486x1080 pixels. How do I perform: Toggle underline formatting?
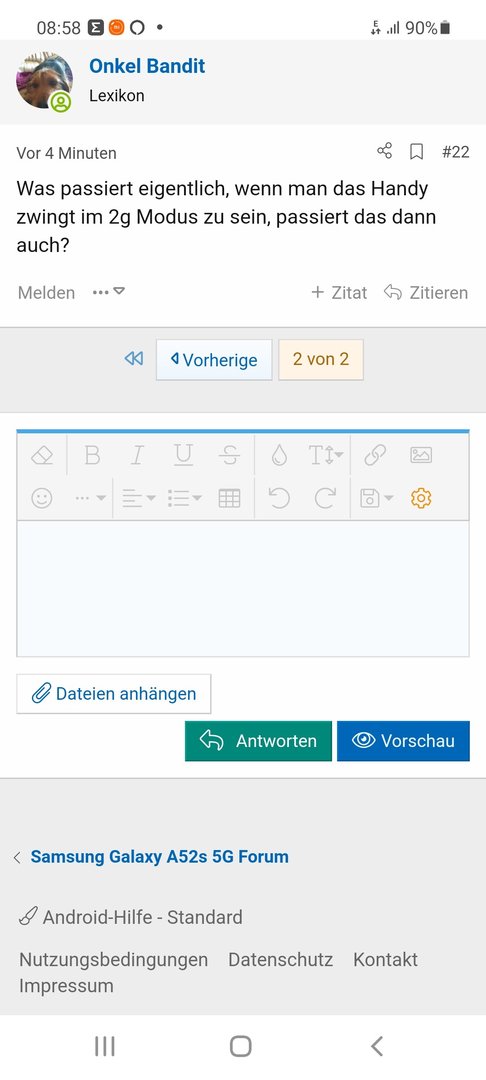point(183,455)
